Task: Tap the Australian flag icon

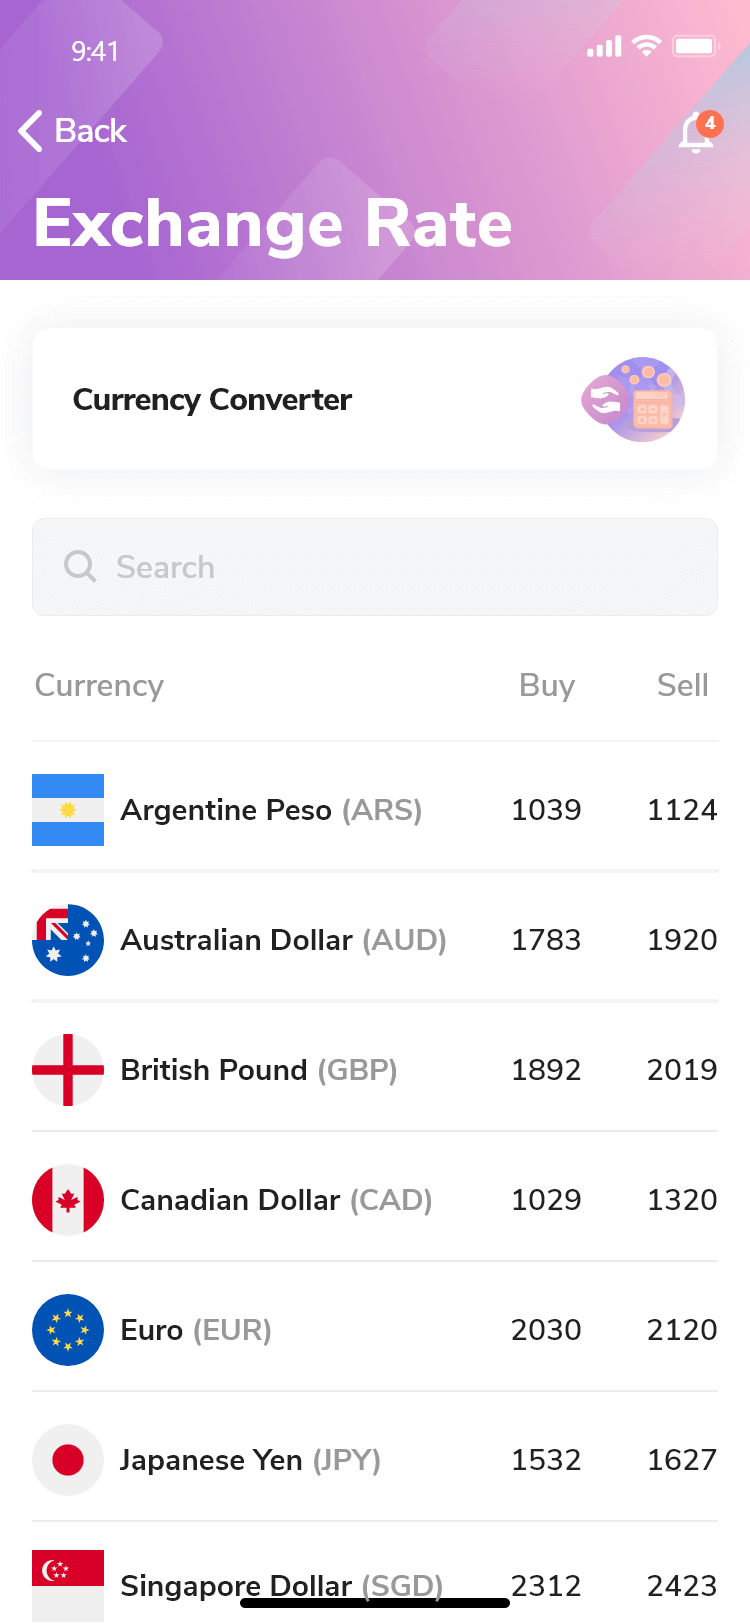Action: pyautogui.click(x=68, y=940)
